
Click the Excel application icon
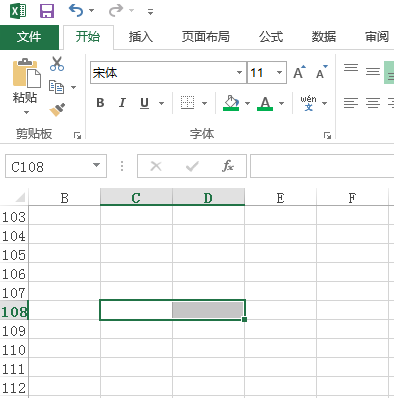pyautogui.click(x=18, y=11)
